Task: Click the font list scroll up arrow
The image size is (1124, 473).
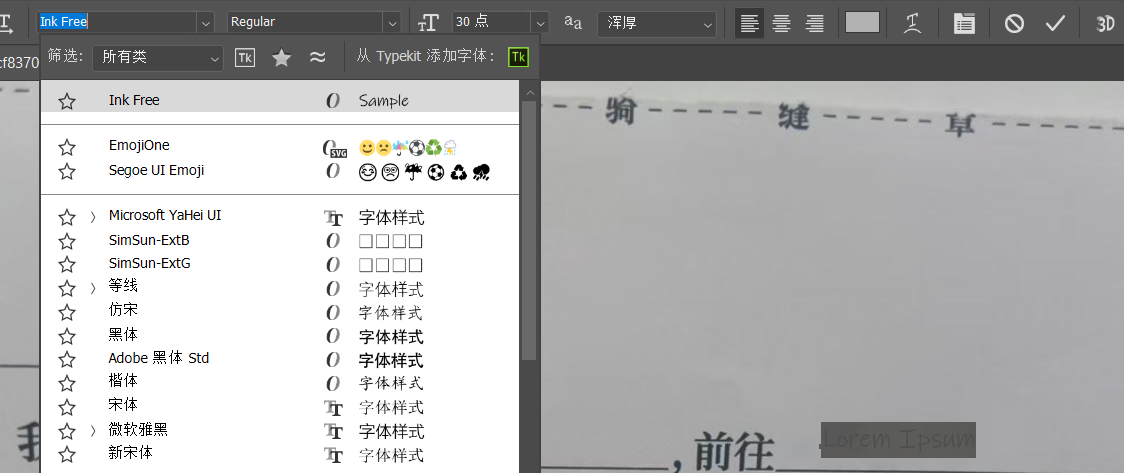Action: pyautogui.click(x=530, y=93)
